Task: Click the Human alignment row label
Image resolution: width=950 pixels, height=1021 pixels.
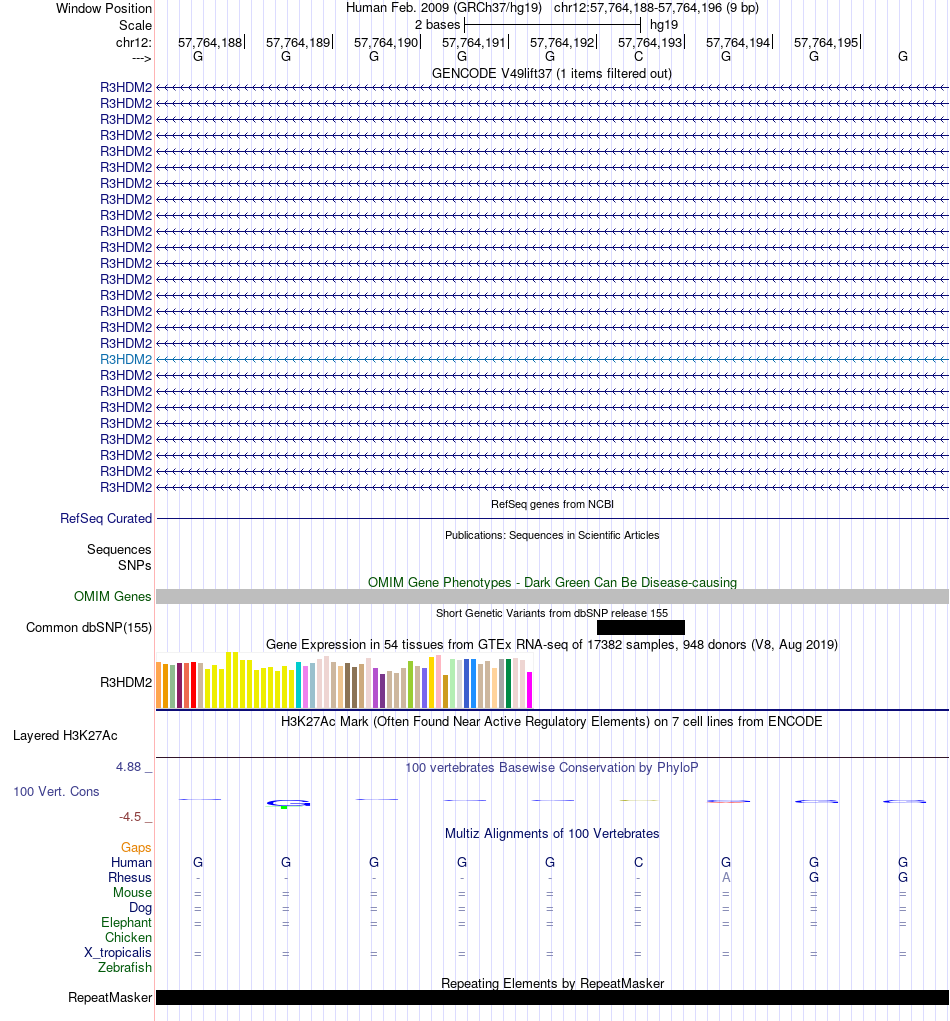Action: coord(132,862)
